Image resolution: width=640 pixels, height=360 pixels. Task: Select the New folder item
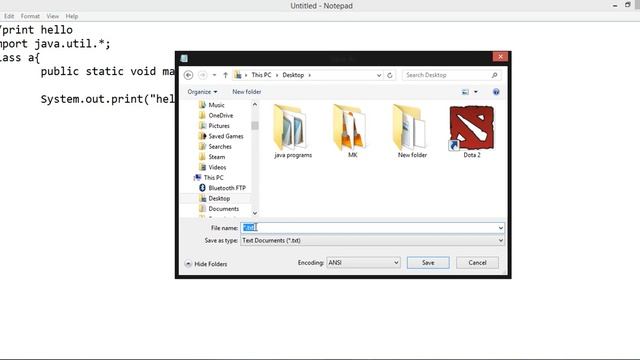pyautogui.click(x=412, y=131)
